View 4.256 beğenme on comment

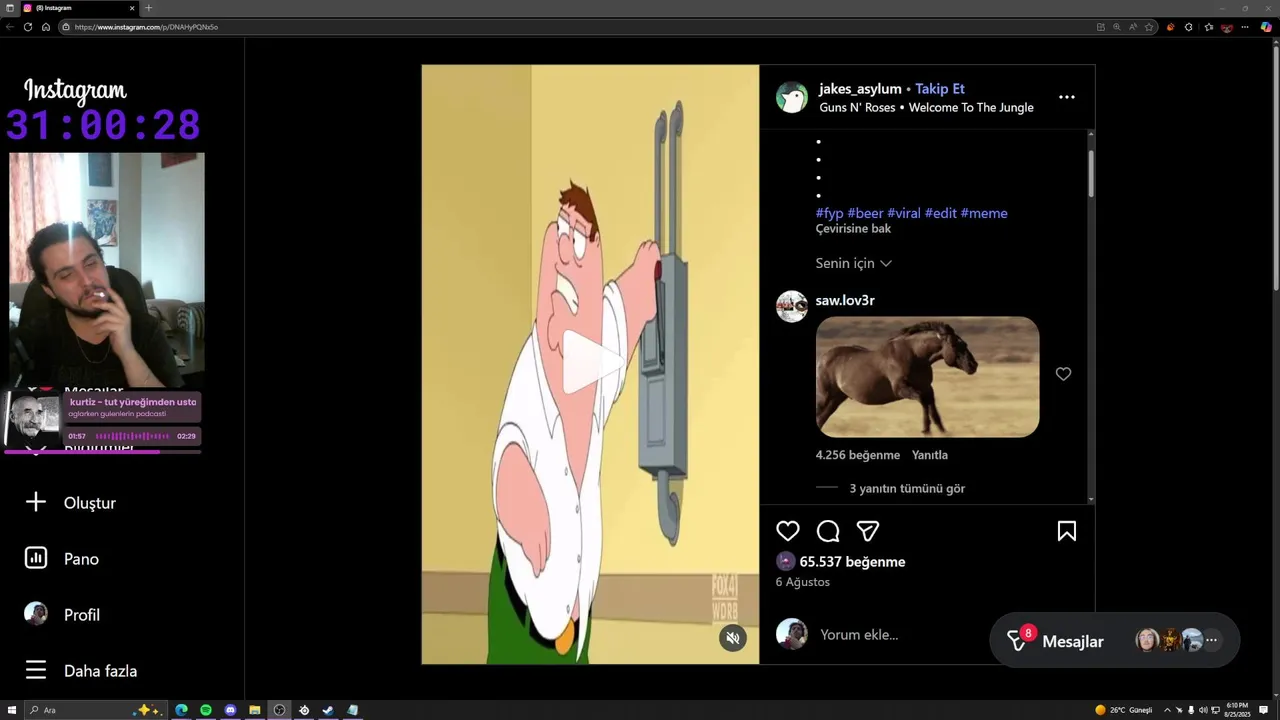[858, 455]
